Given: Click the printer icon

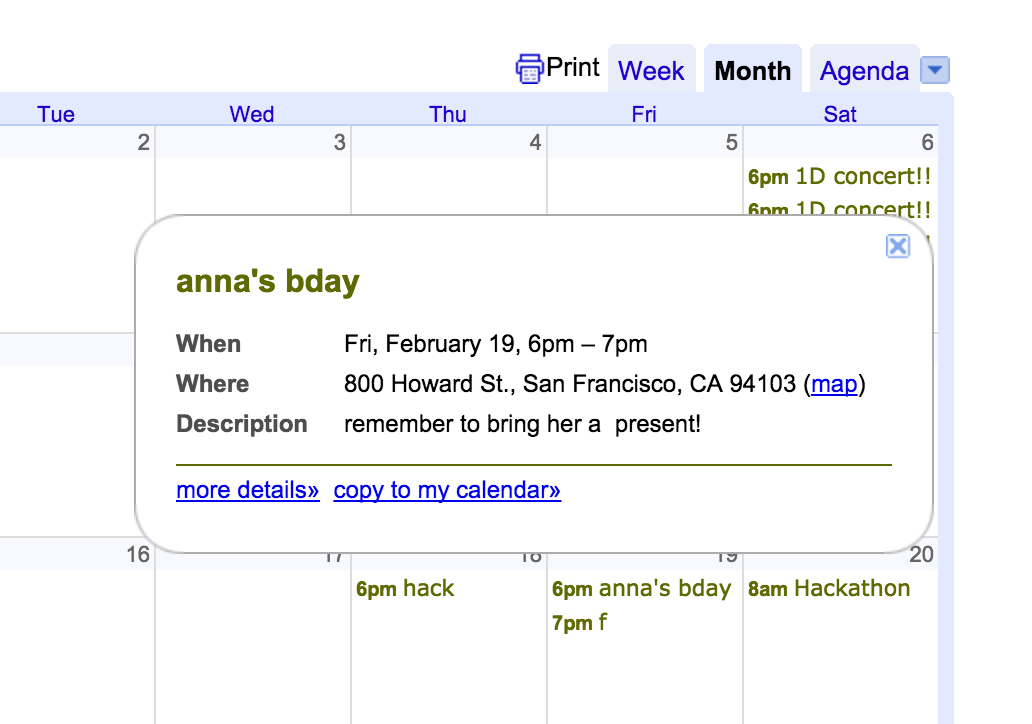Looking at the screenshot, I should click(x=529, y=69).
